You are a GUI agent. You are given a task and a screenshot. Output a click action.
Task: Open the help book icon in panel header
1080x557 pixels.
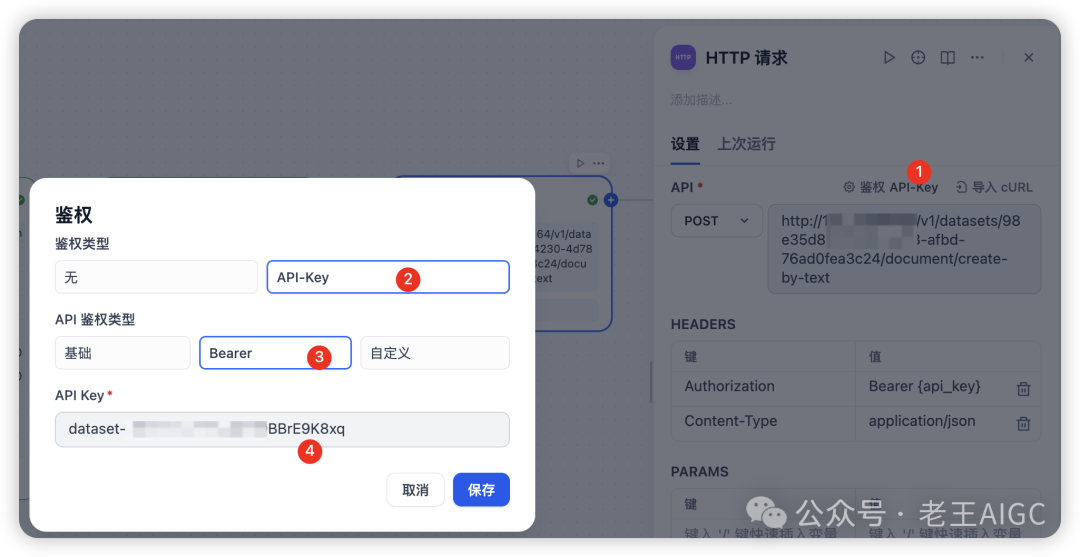point(948,58)
